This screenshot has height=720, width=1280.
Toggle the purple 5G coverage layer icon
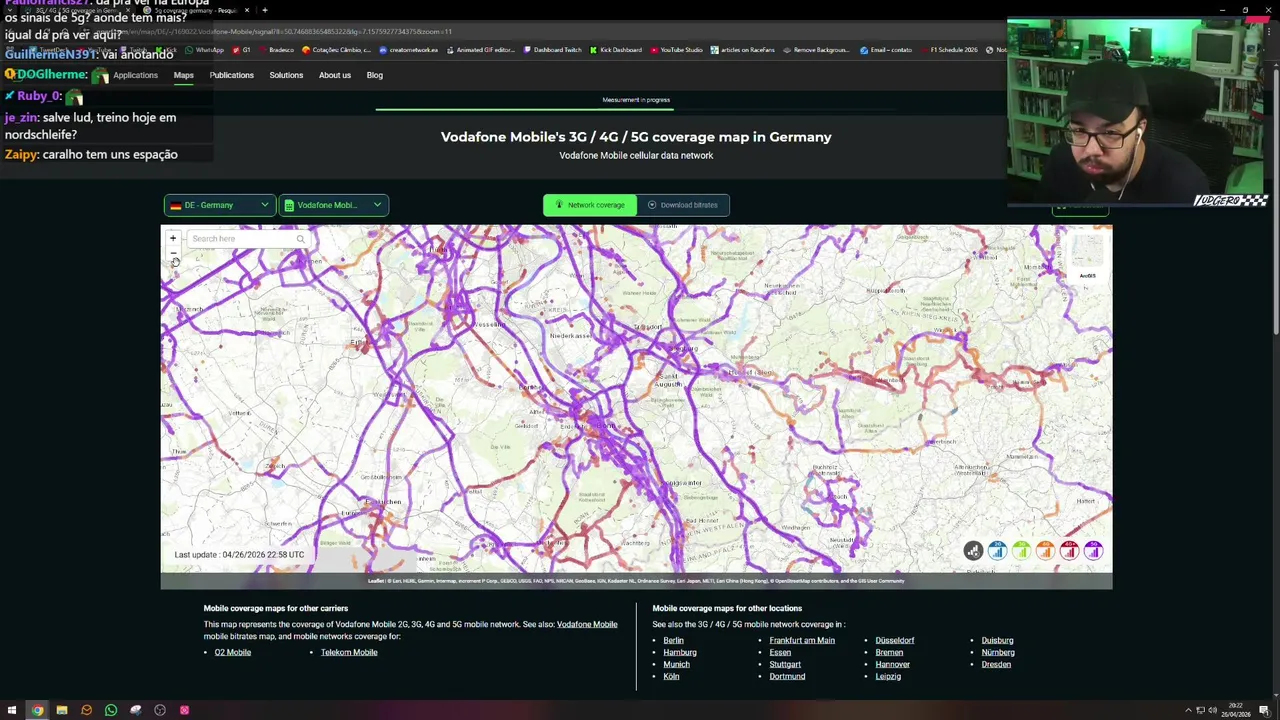pos(1093,551)
